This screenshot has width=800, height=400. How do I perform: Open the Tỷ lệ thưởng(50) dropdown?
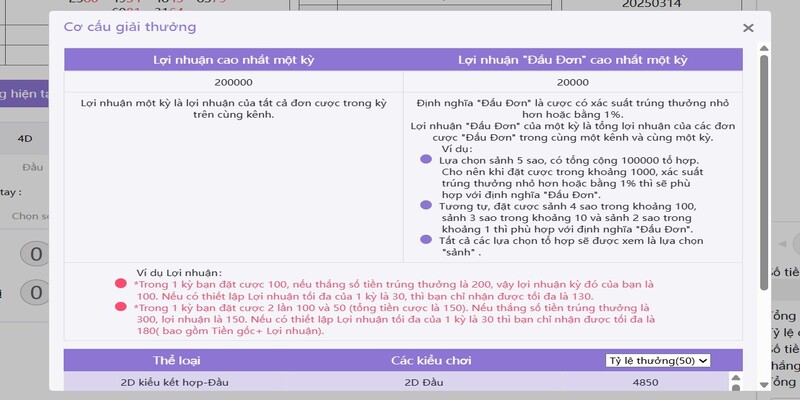658,361
